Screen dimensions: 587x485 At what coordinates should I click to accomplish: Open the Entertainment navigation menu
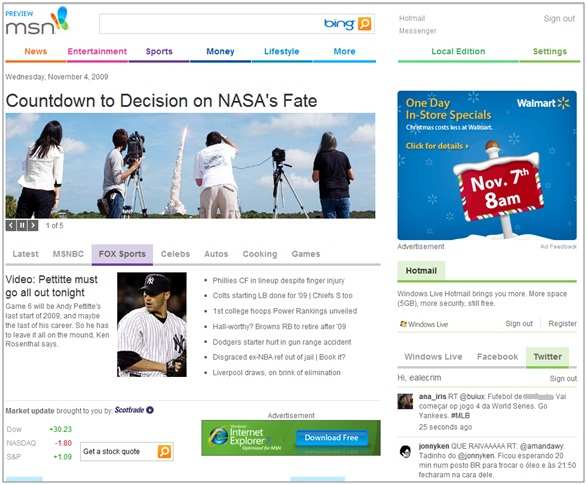97,52
